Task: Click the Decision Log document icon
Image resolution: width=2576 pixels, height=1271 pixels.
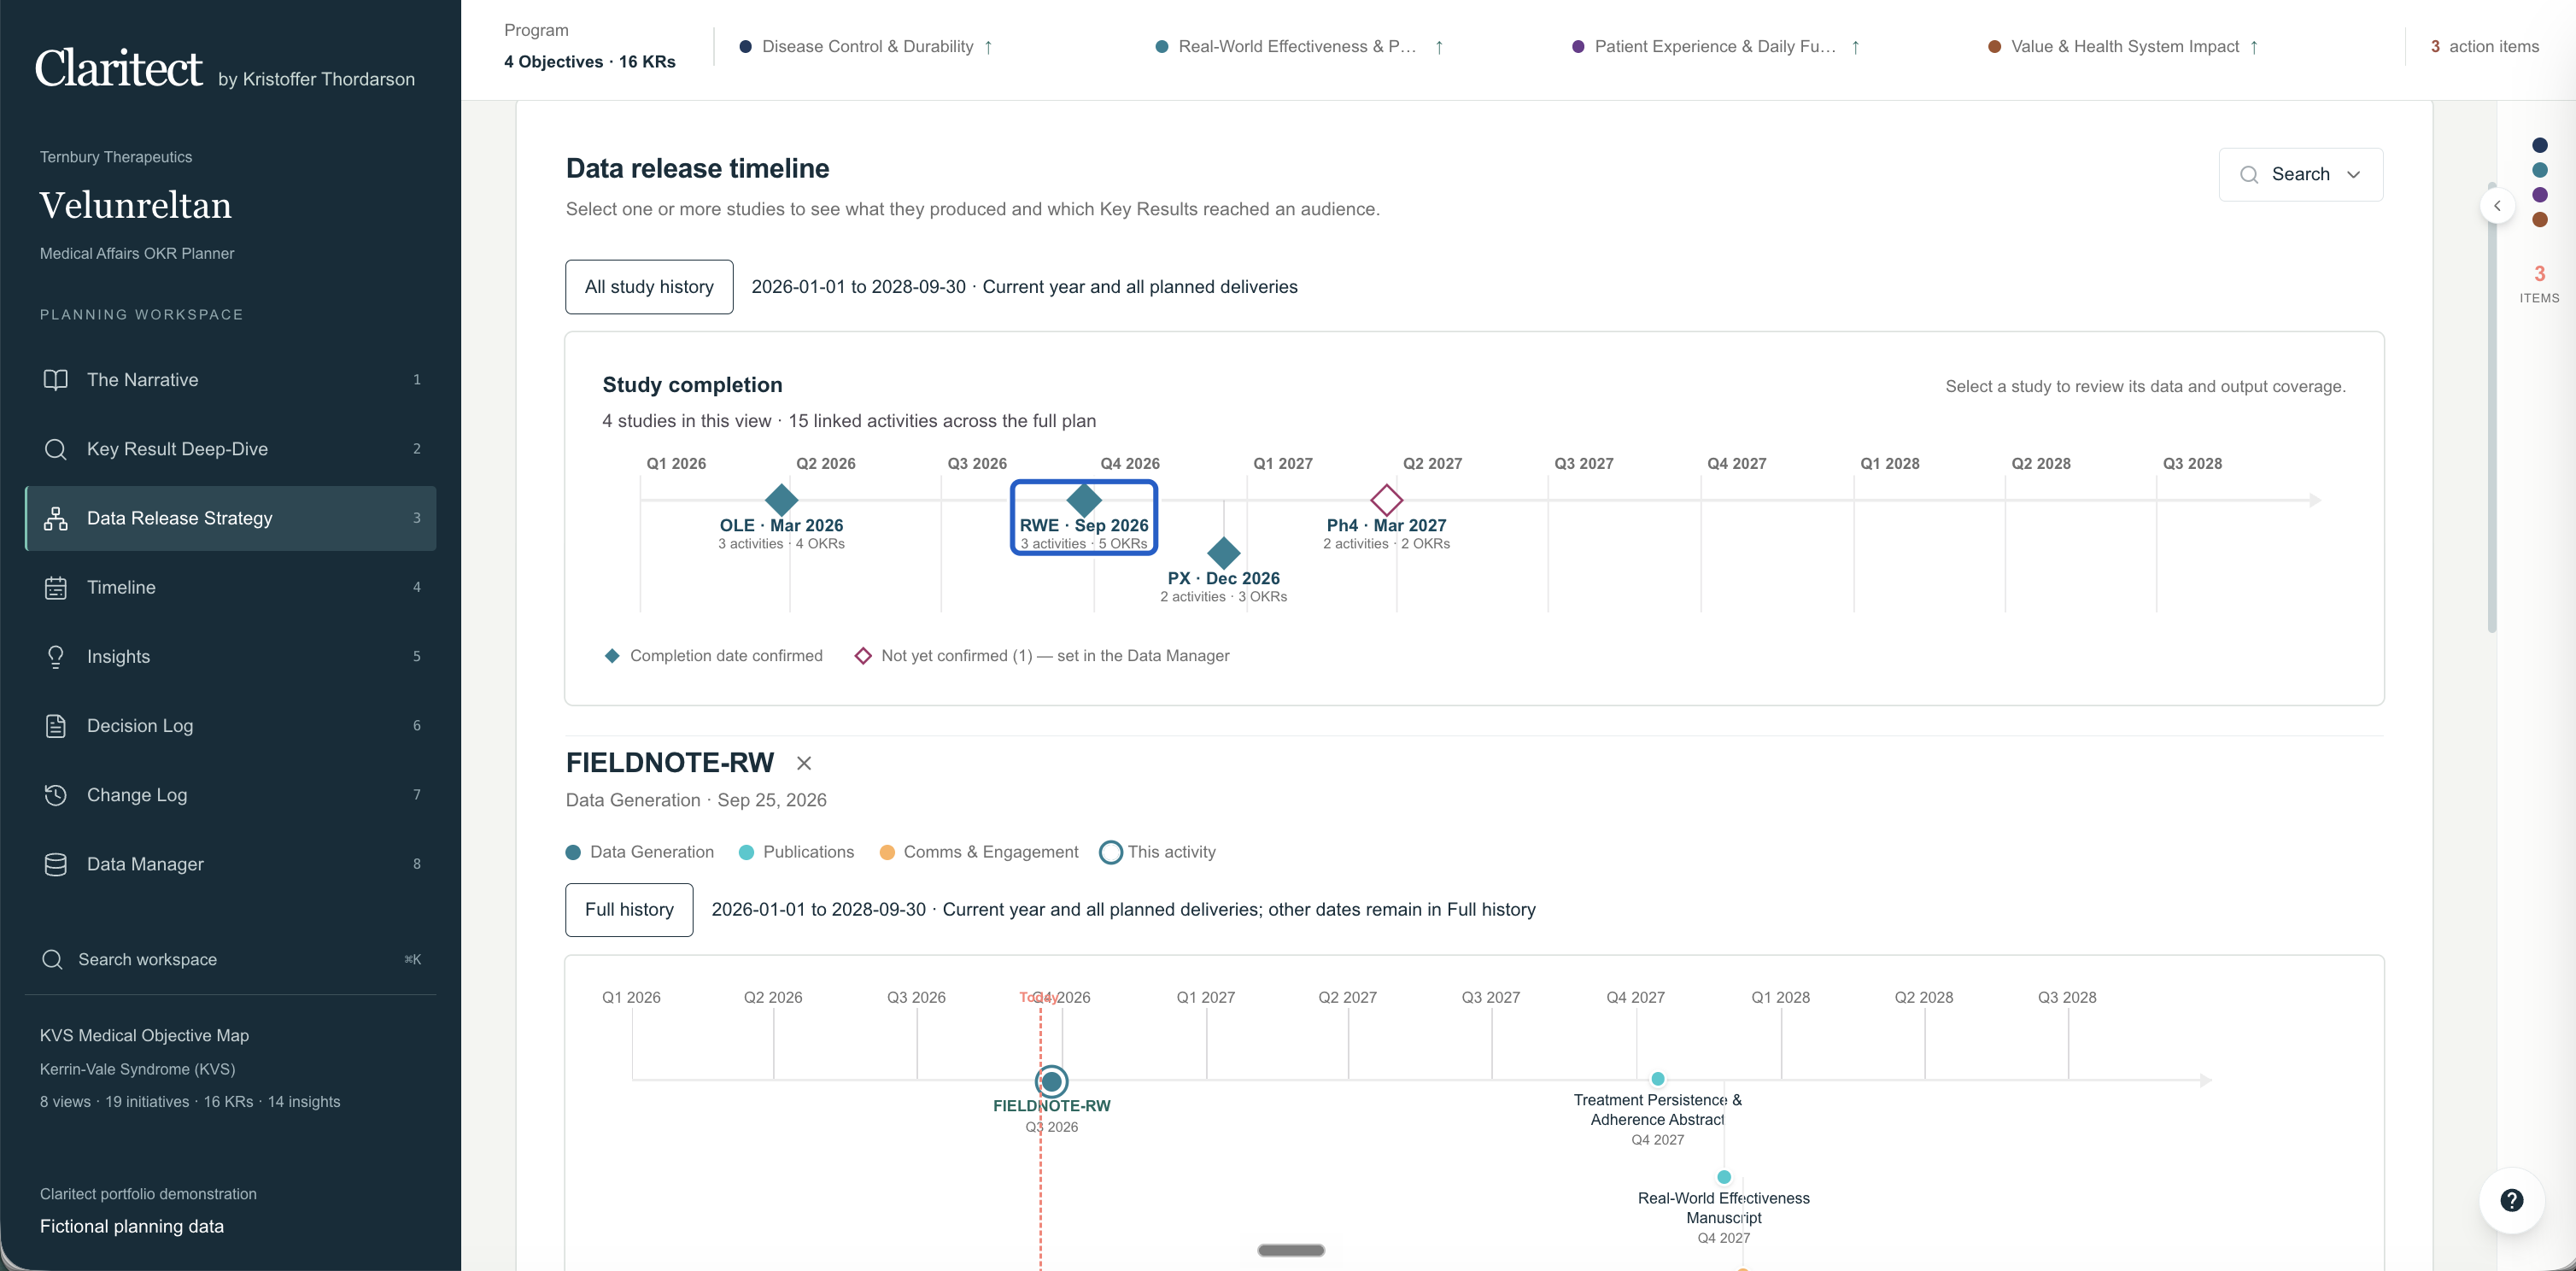Action: 56,726
